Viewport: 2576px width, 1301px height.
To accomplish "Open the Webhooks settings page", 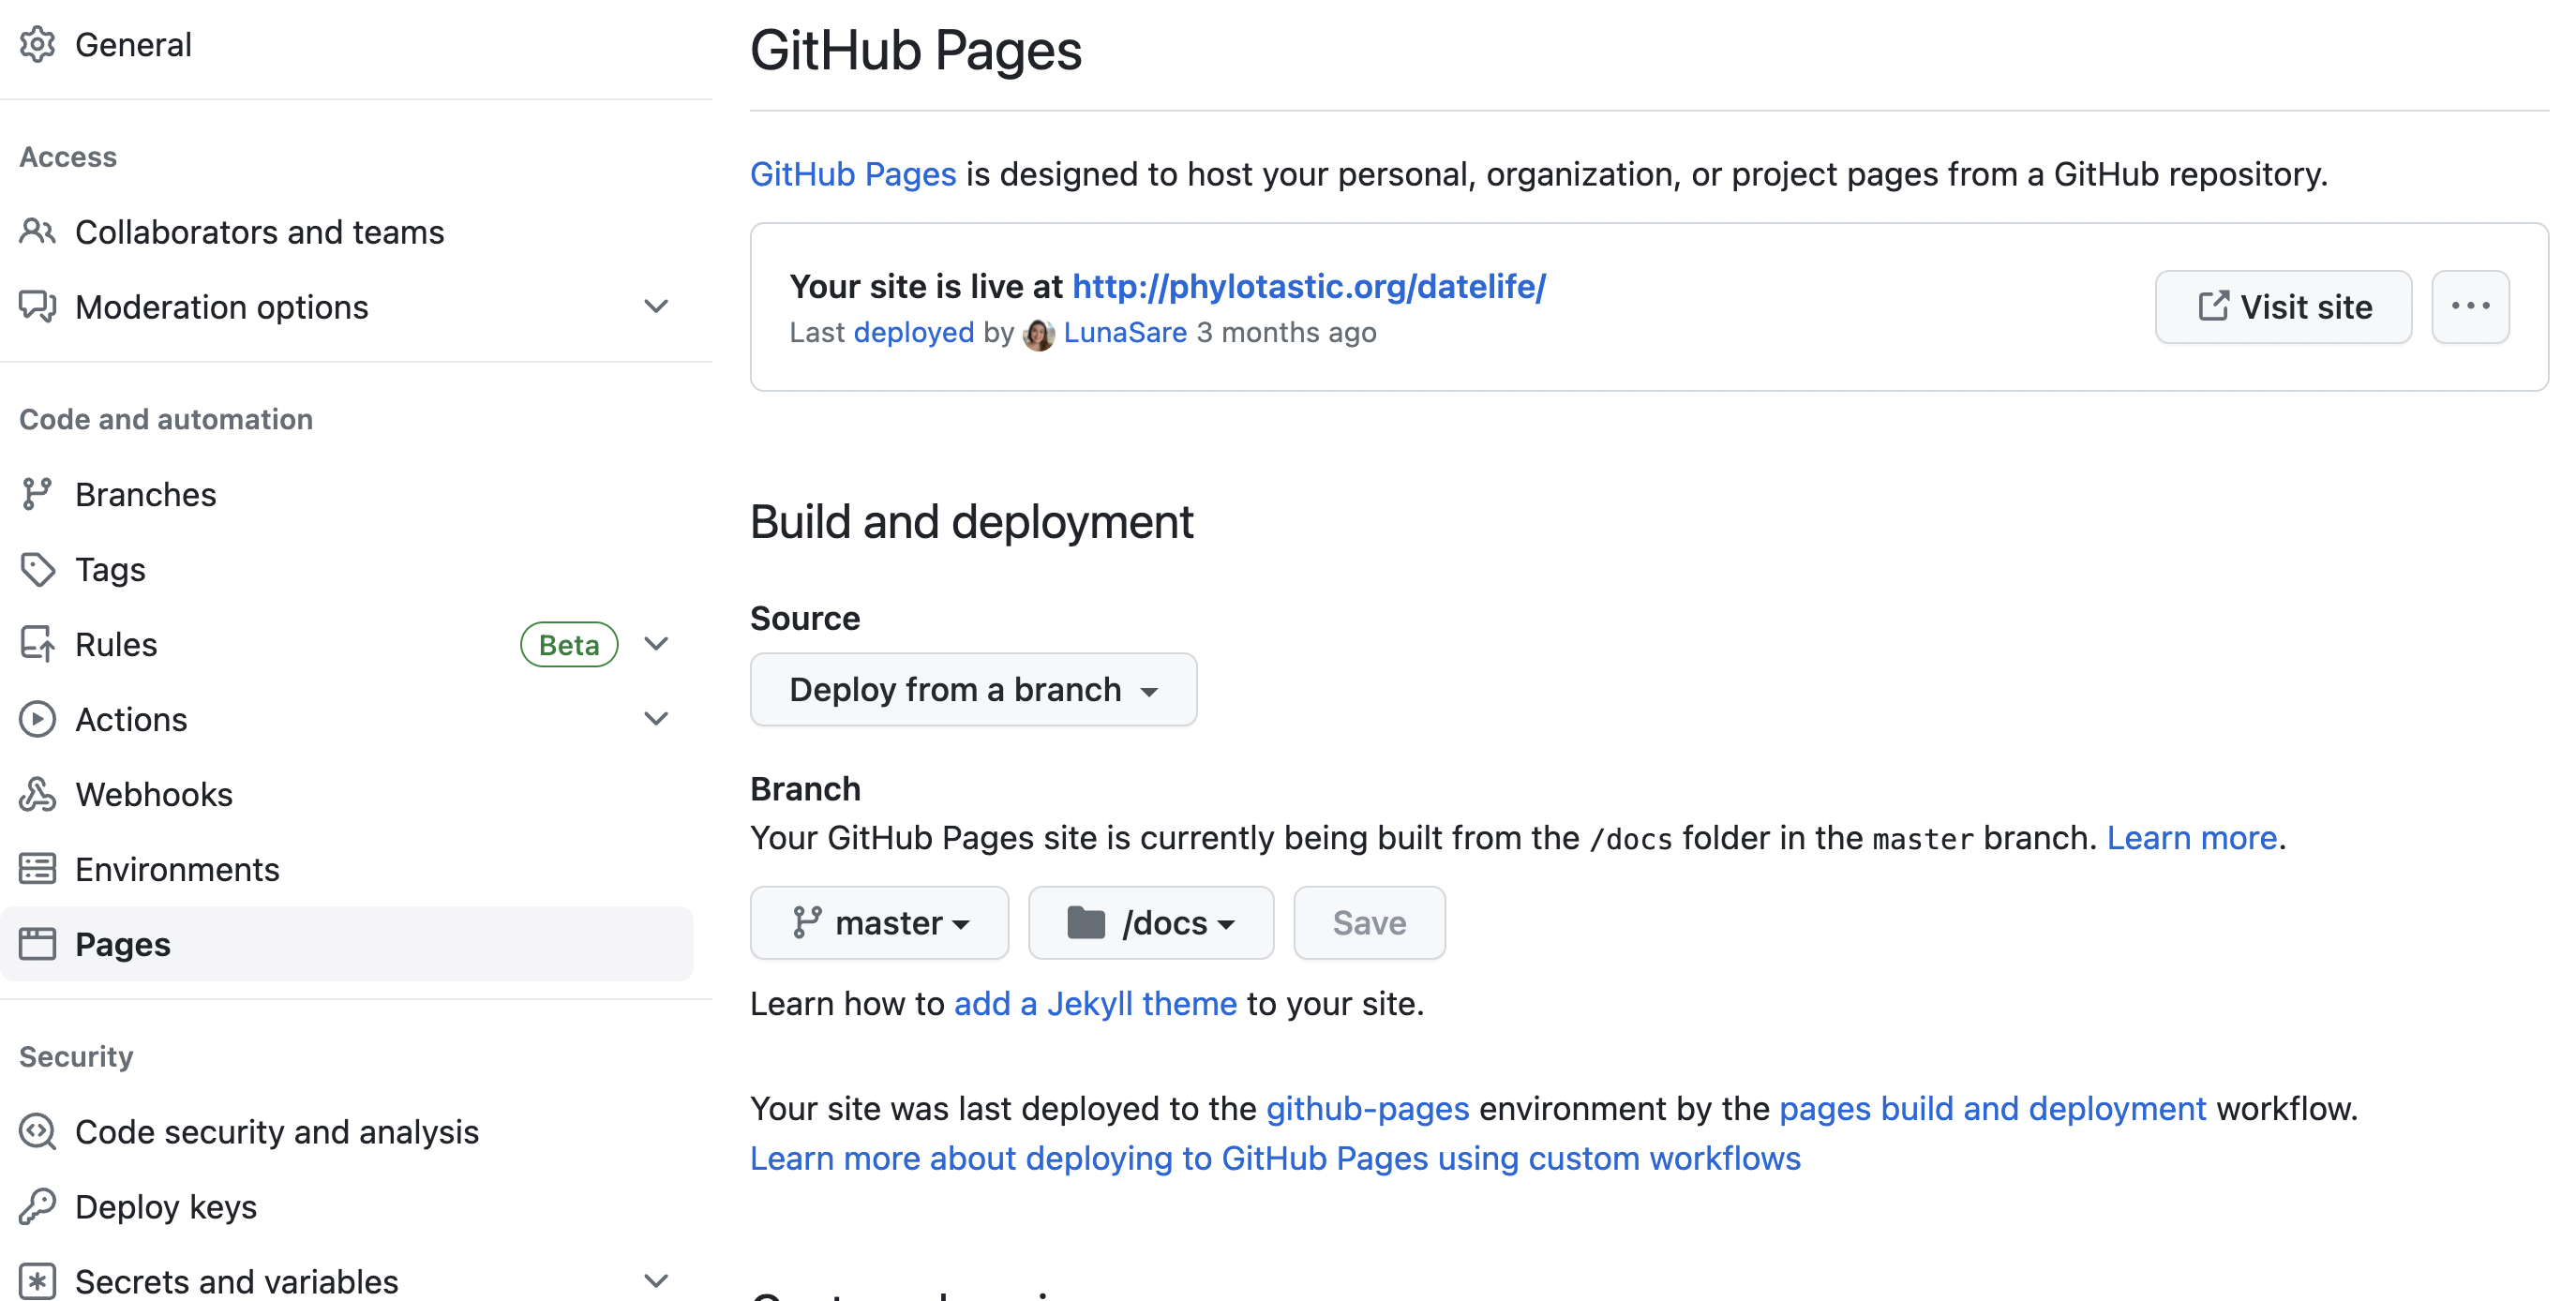I will (x=346, y=795).
